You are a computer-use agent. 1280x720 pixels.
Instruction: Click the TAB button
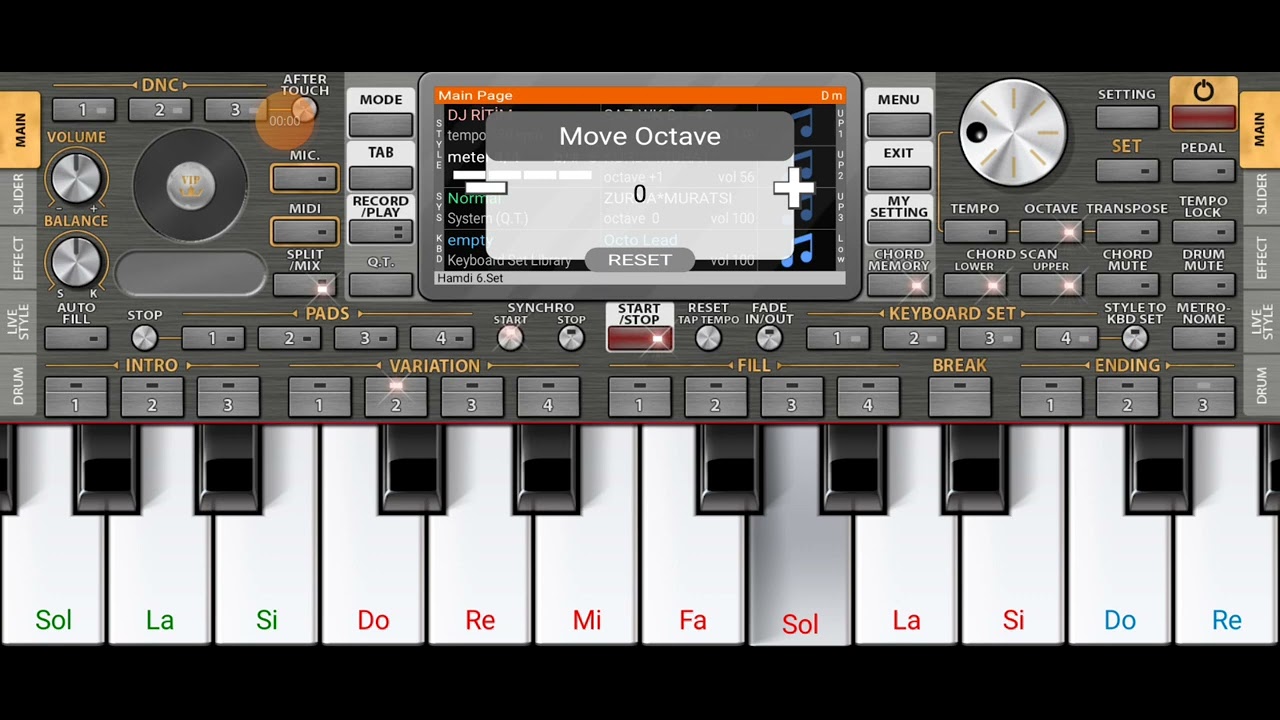click(380, 178)
